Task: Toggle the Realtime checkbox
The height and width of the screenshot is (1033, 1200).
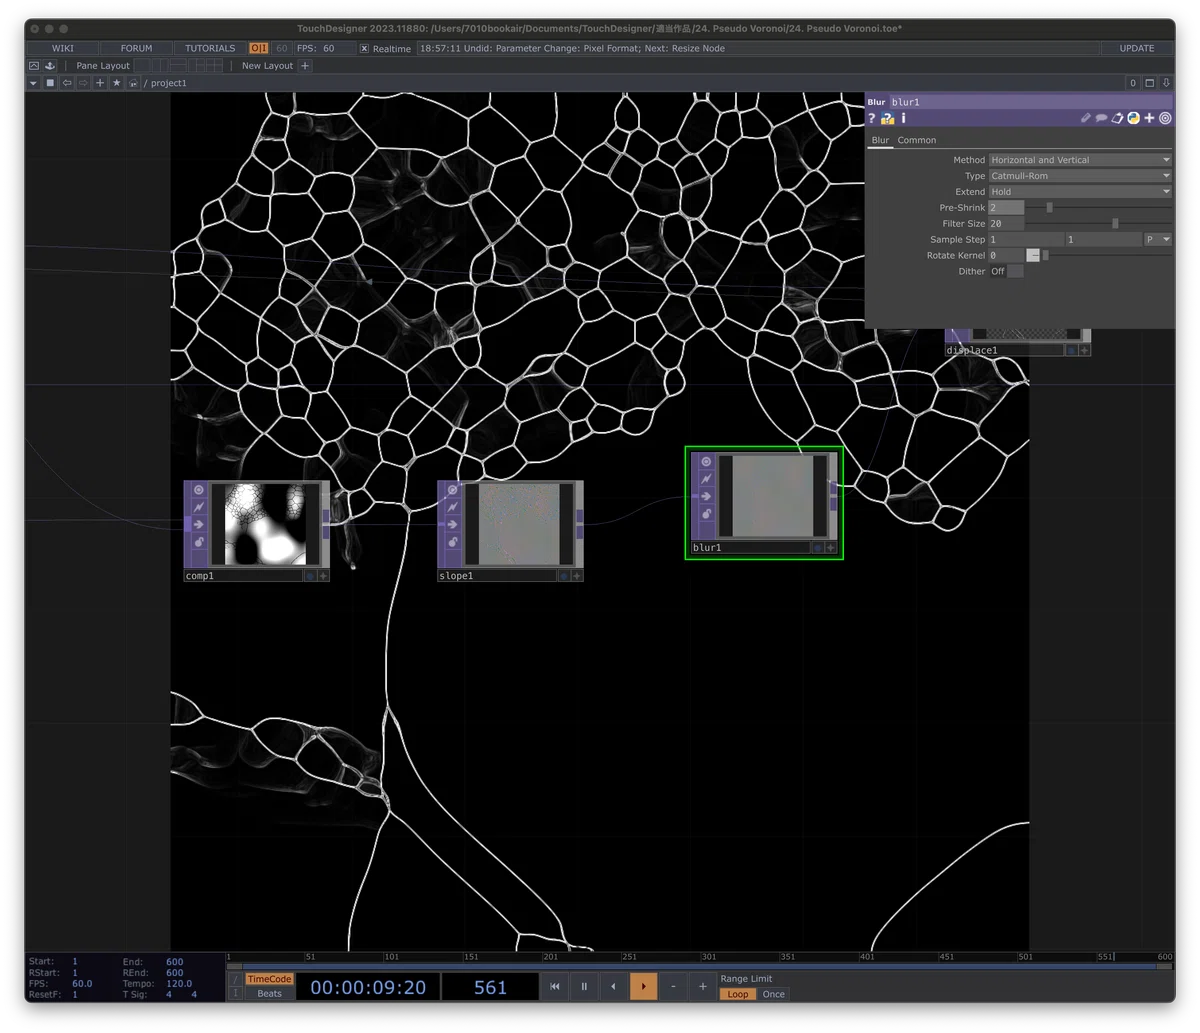Action: click(x=364, y=48)
